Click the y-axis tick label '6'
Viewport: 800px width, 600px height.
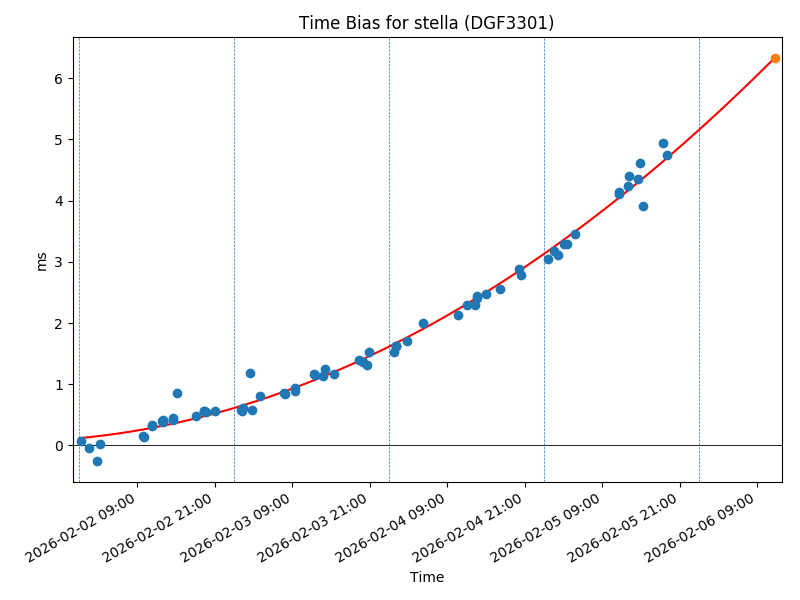(x=60, y=79)
